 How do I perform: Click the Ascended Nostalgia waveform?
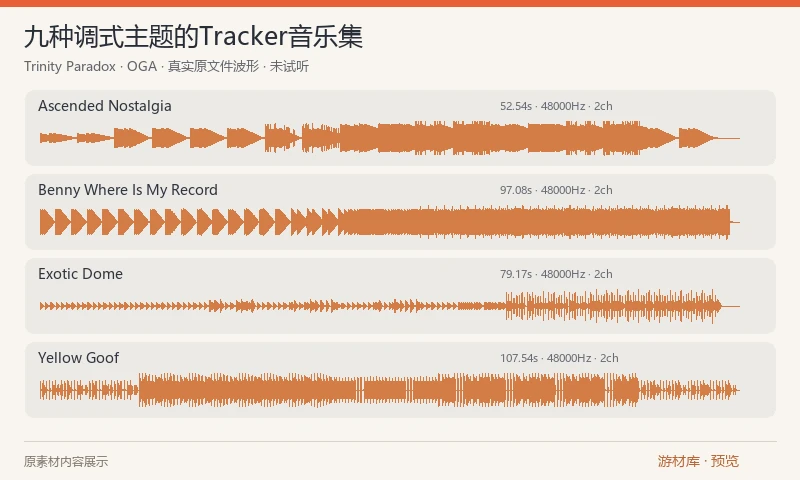[390, 138]
